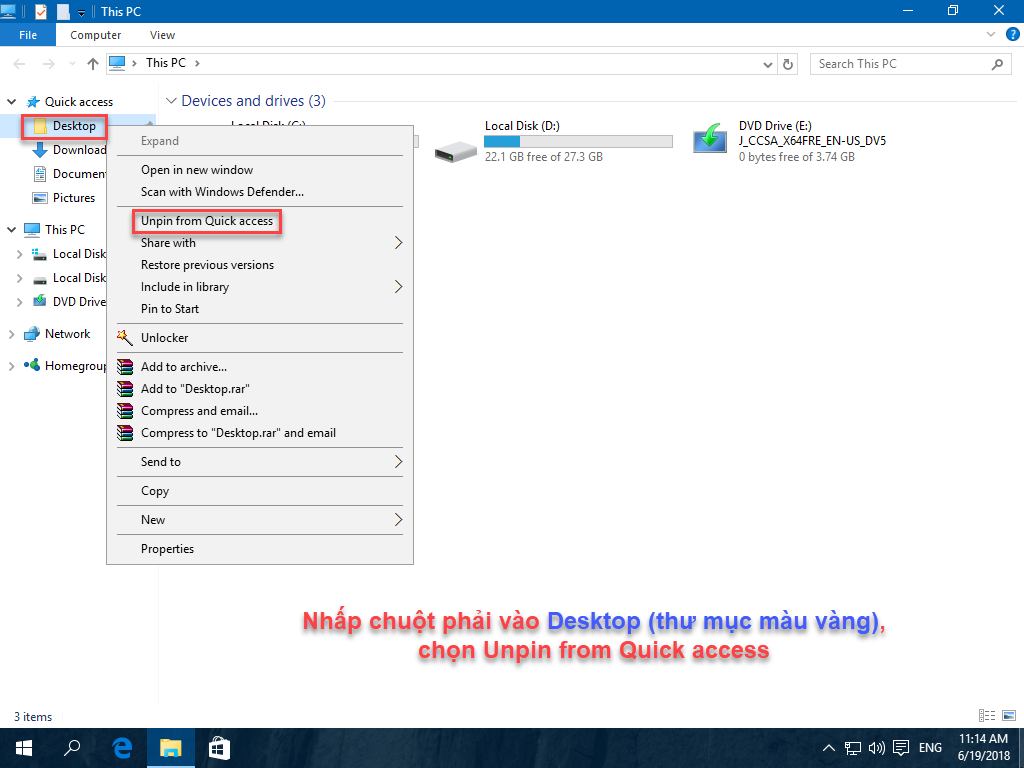Click inside the Search This PC field
Screen dimensions: 1024x768
pos(900,63)
